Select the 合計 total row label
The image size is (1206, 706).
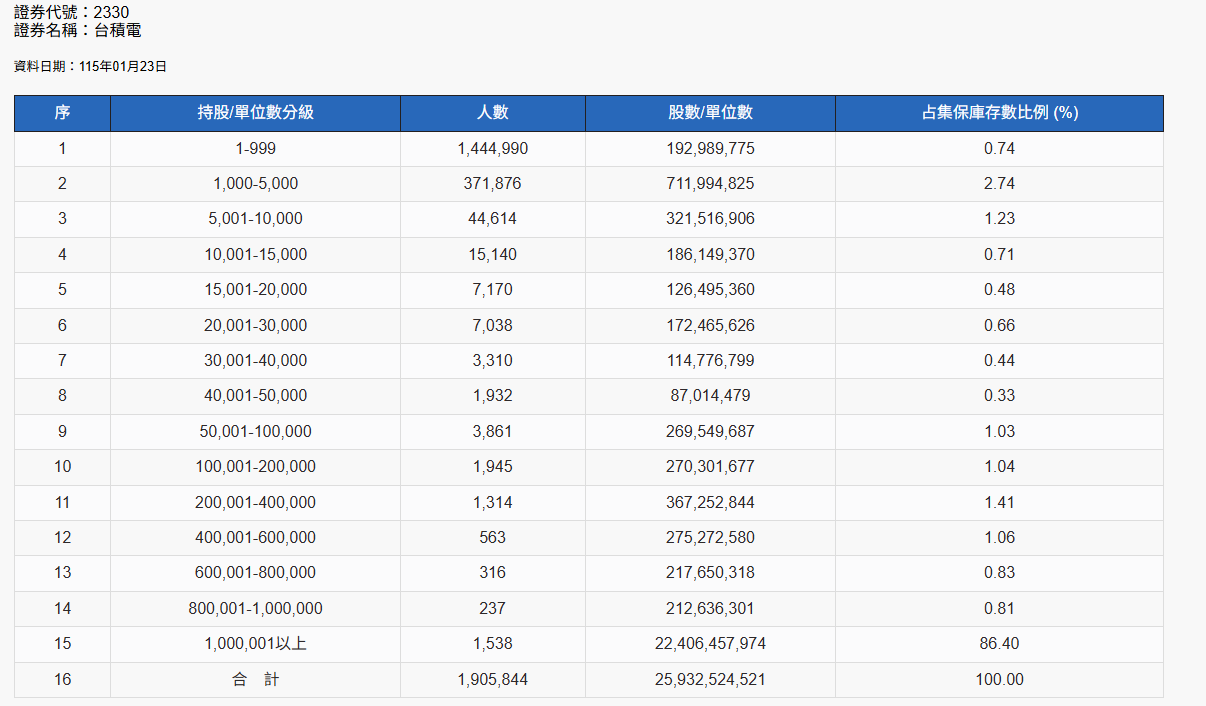[x=255, y=680]
